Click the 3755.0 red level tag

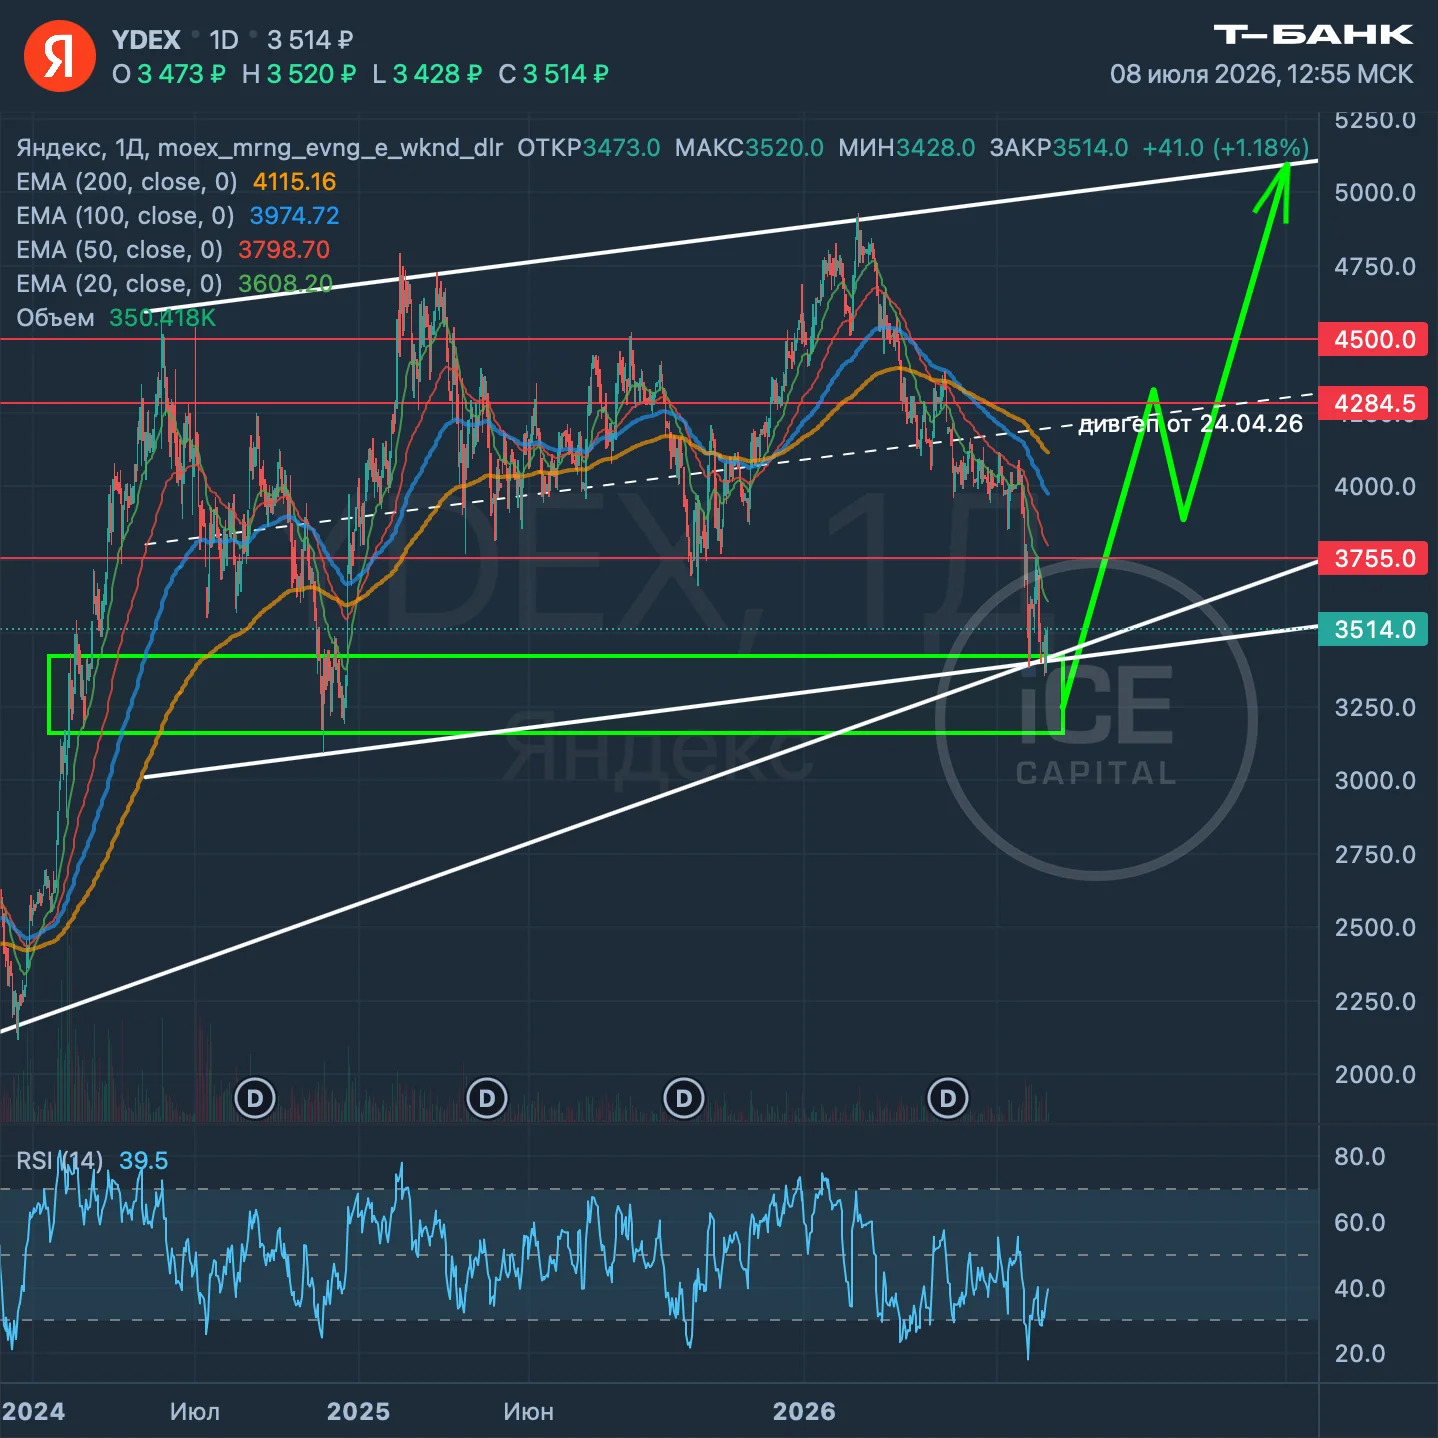pyautogui.click(x=1373, y=558)
